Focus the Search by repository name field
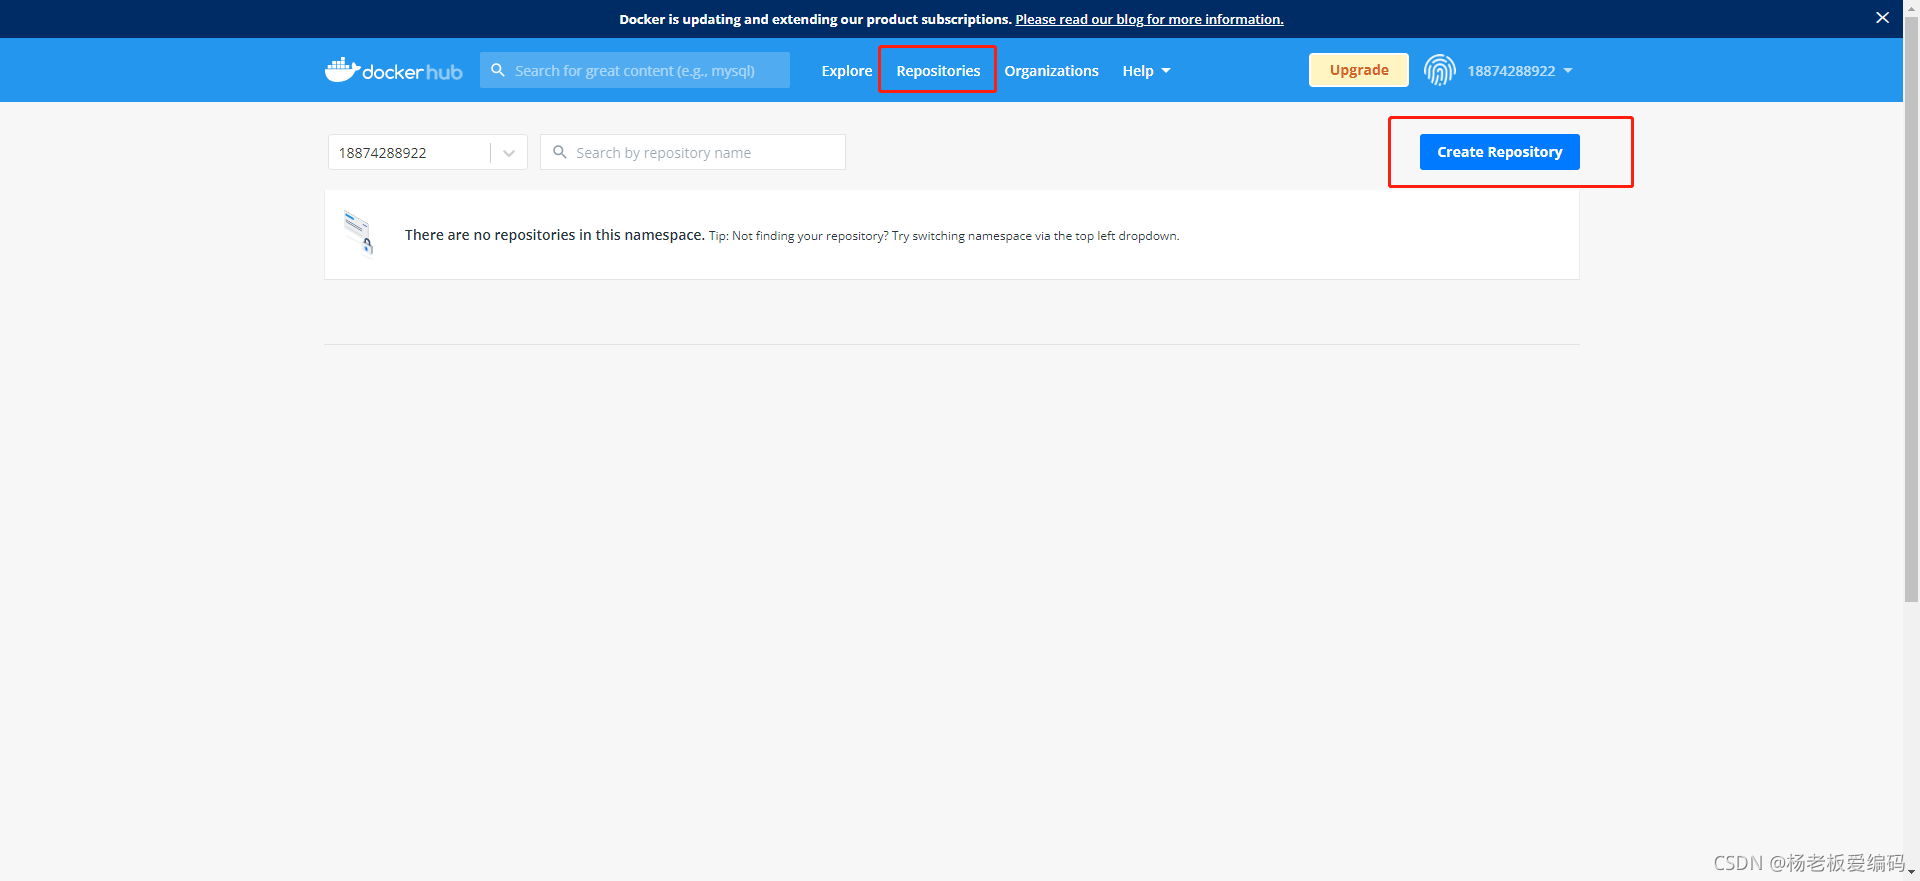This screenshot has height=881, width=1920. click(693, 152)
